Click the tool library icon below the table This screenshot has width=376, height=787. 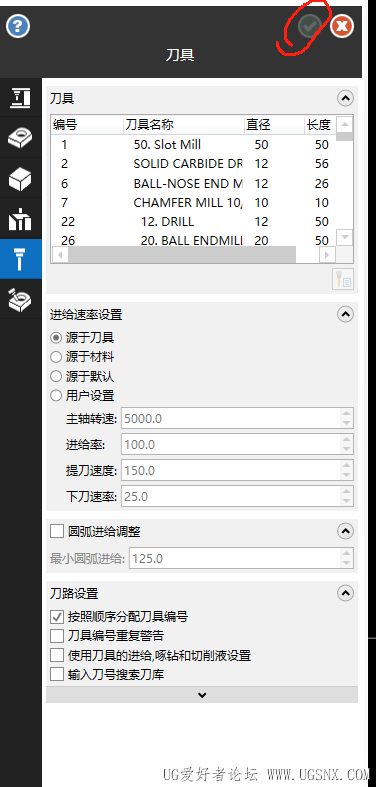(343, 280)
